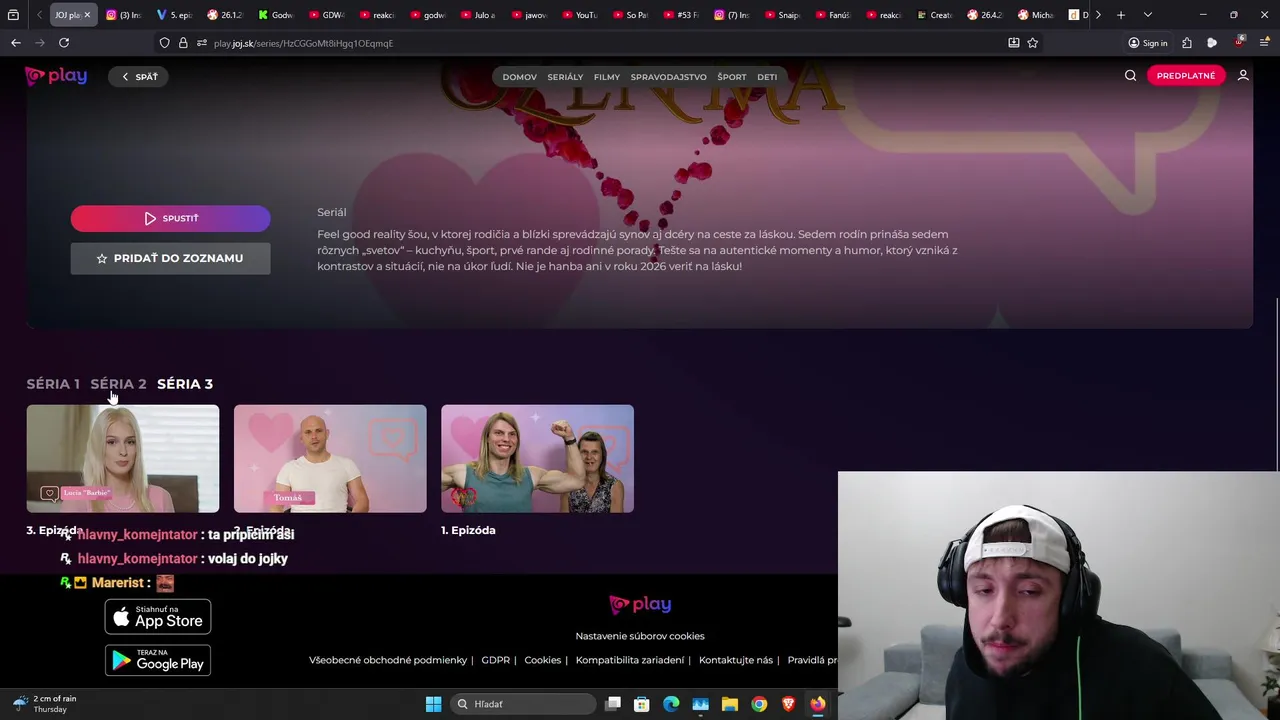This screenshot has width=1280, height=720.
Task: Click the padlock site info icon
Action: click(x=183, y=43)
